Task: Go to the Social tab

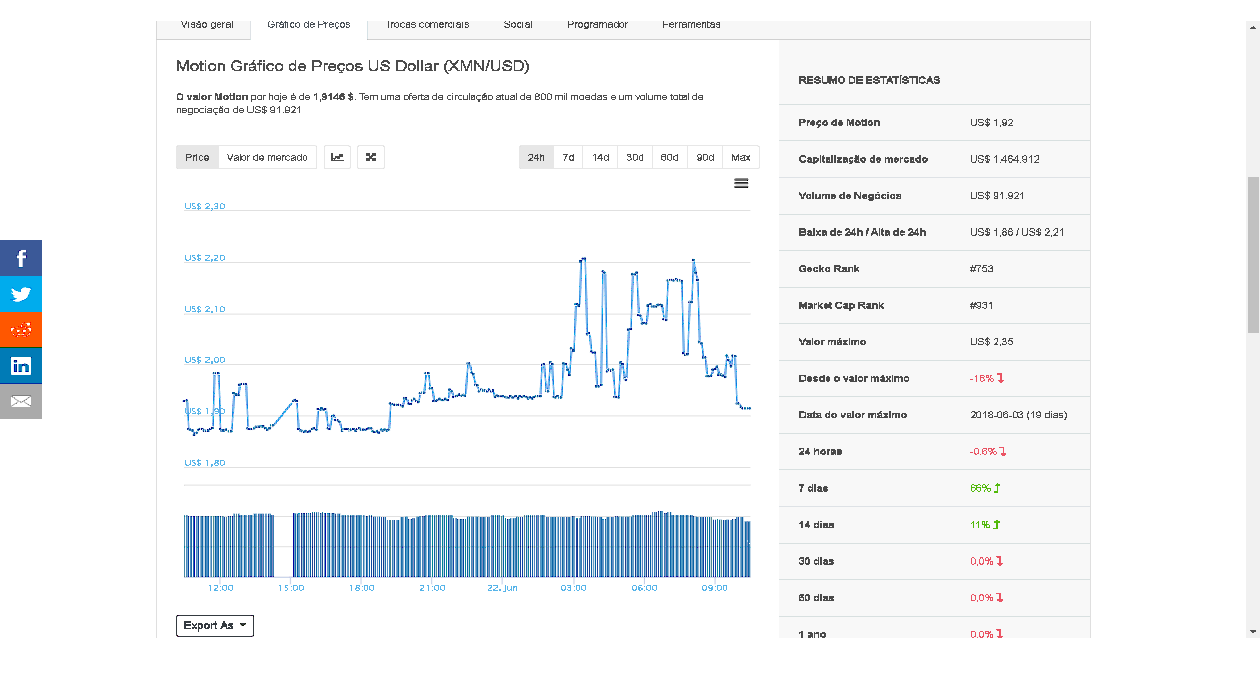Action: 518,25
